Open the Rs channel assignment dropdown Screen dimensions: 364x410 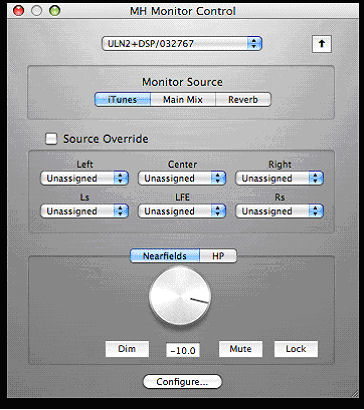[x=279, y=211]
